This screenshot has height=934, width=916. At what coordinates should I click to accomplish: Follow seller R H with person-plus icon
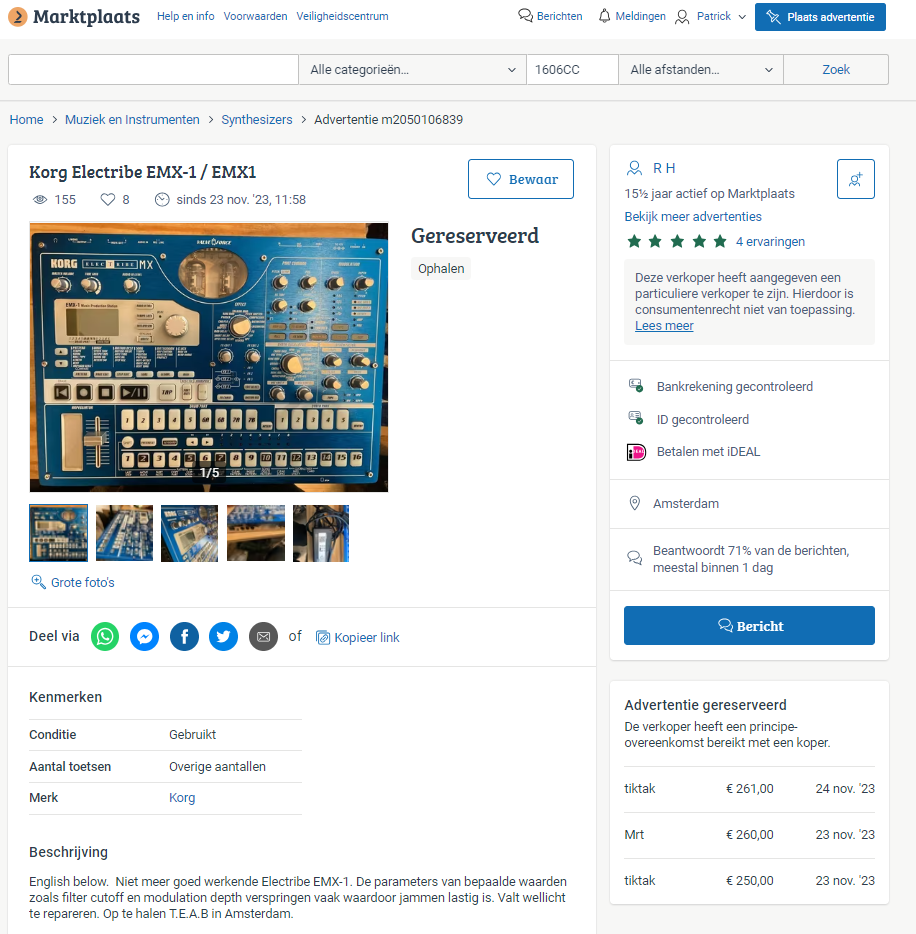coord(855,179)
